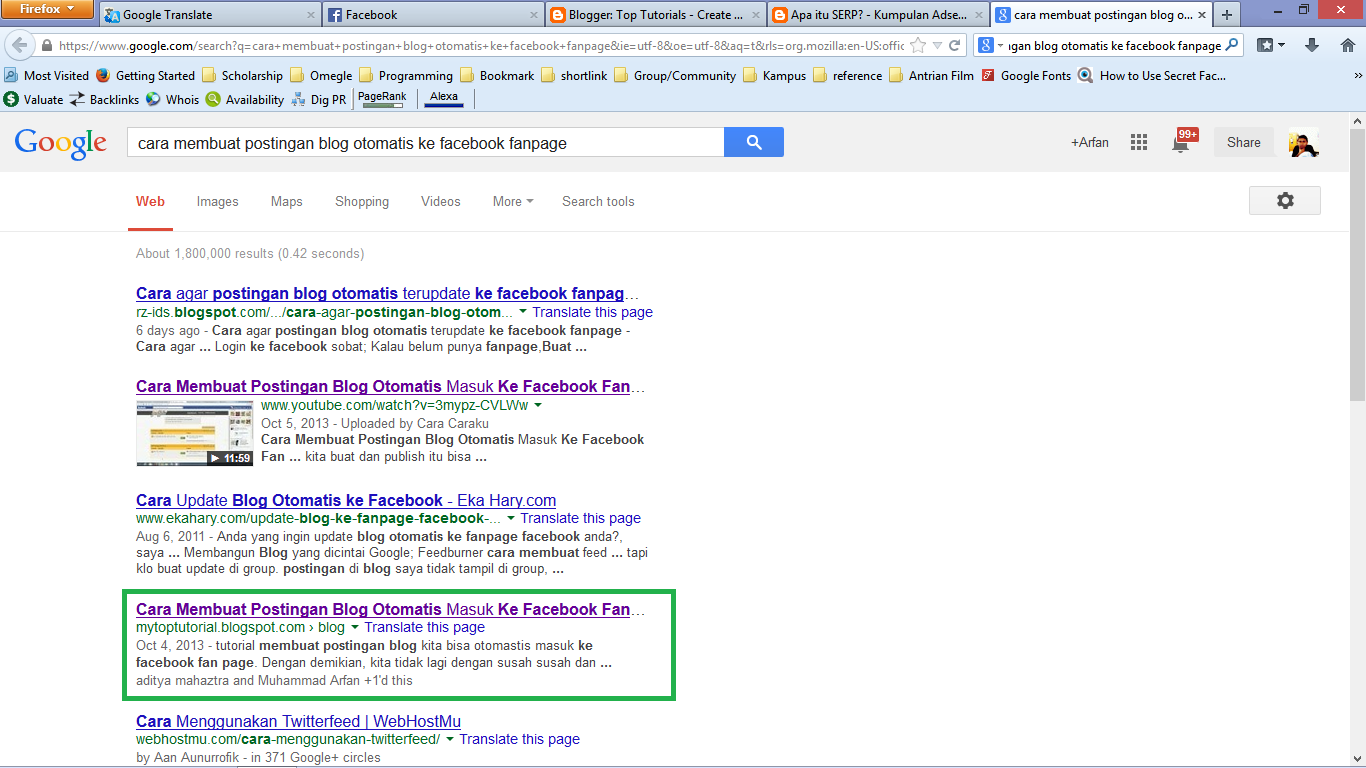Open search settings gear button
This screenshot has width=1366, height=768.
coord(1285,200)
